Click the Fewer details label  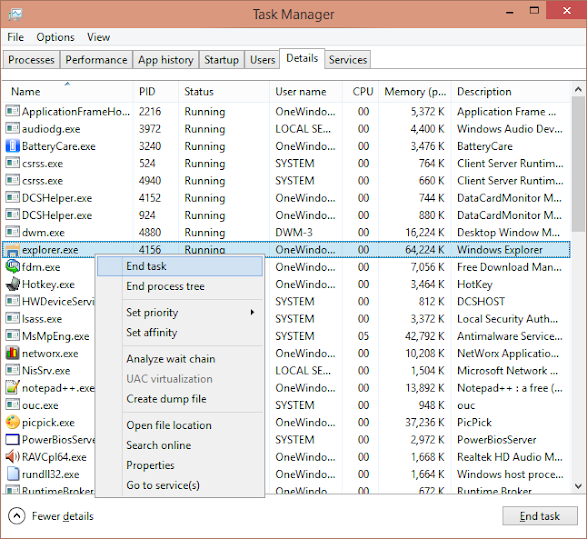tap(63, 516)
